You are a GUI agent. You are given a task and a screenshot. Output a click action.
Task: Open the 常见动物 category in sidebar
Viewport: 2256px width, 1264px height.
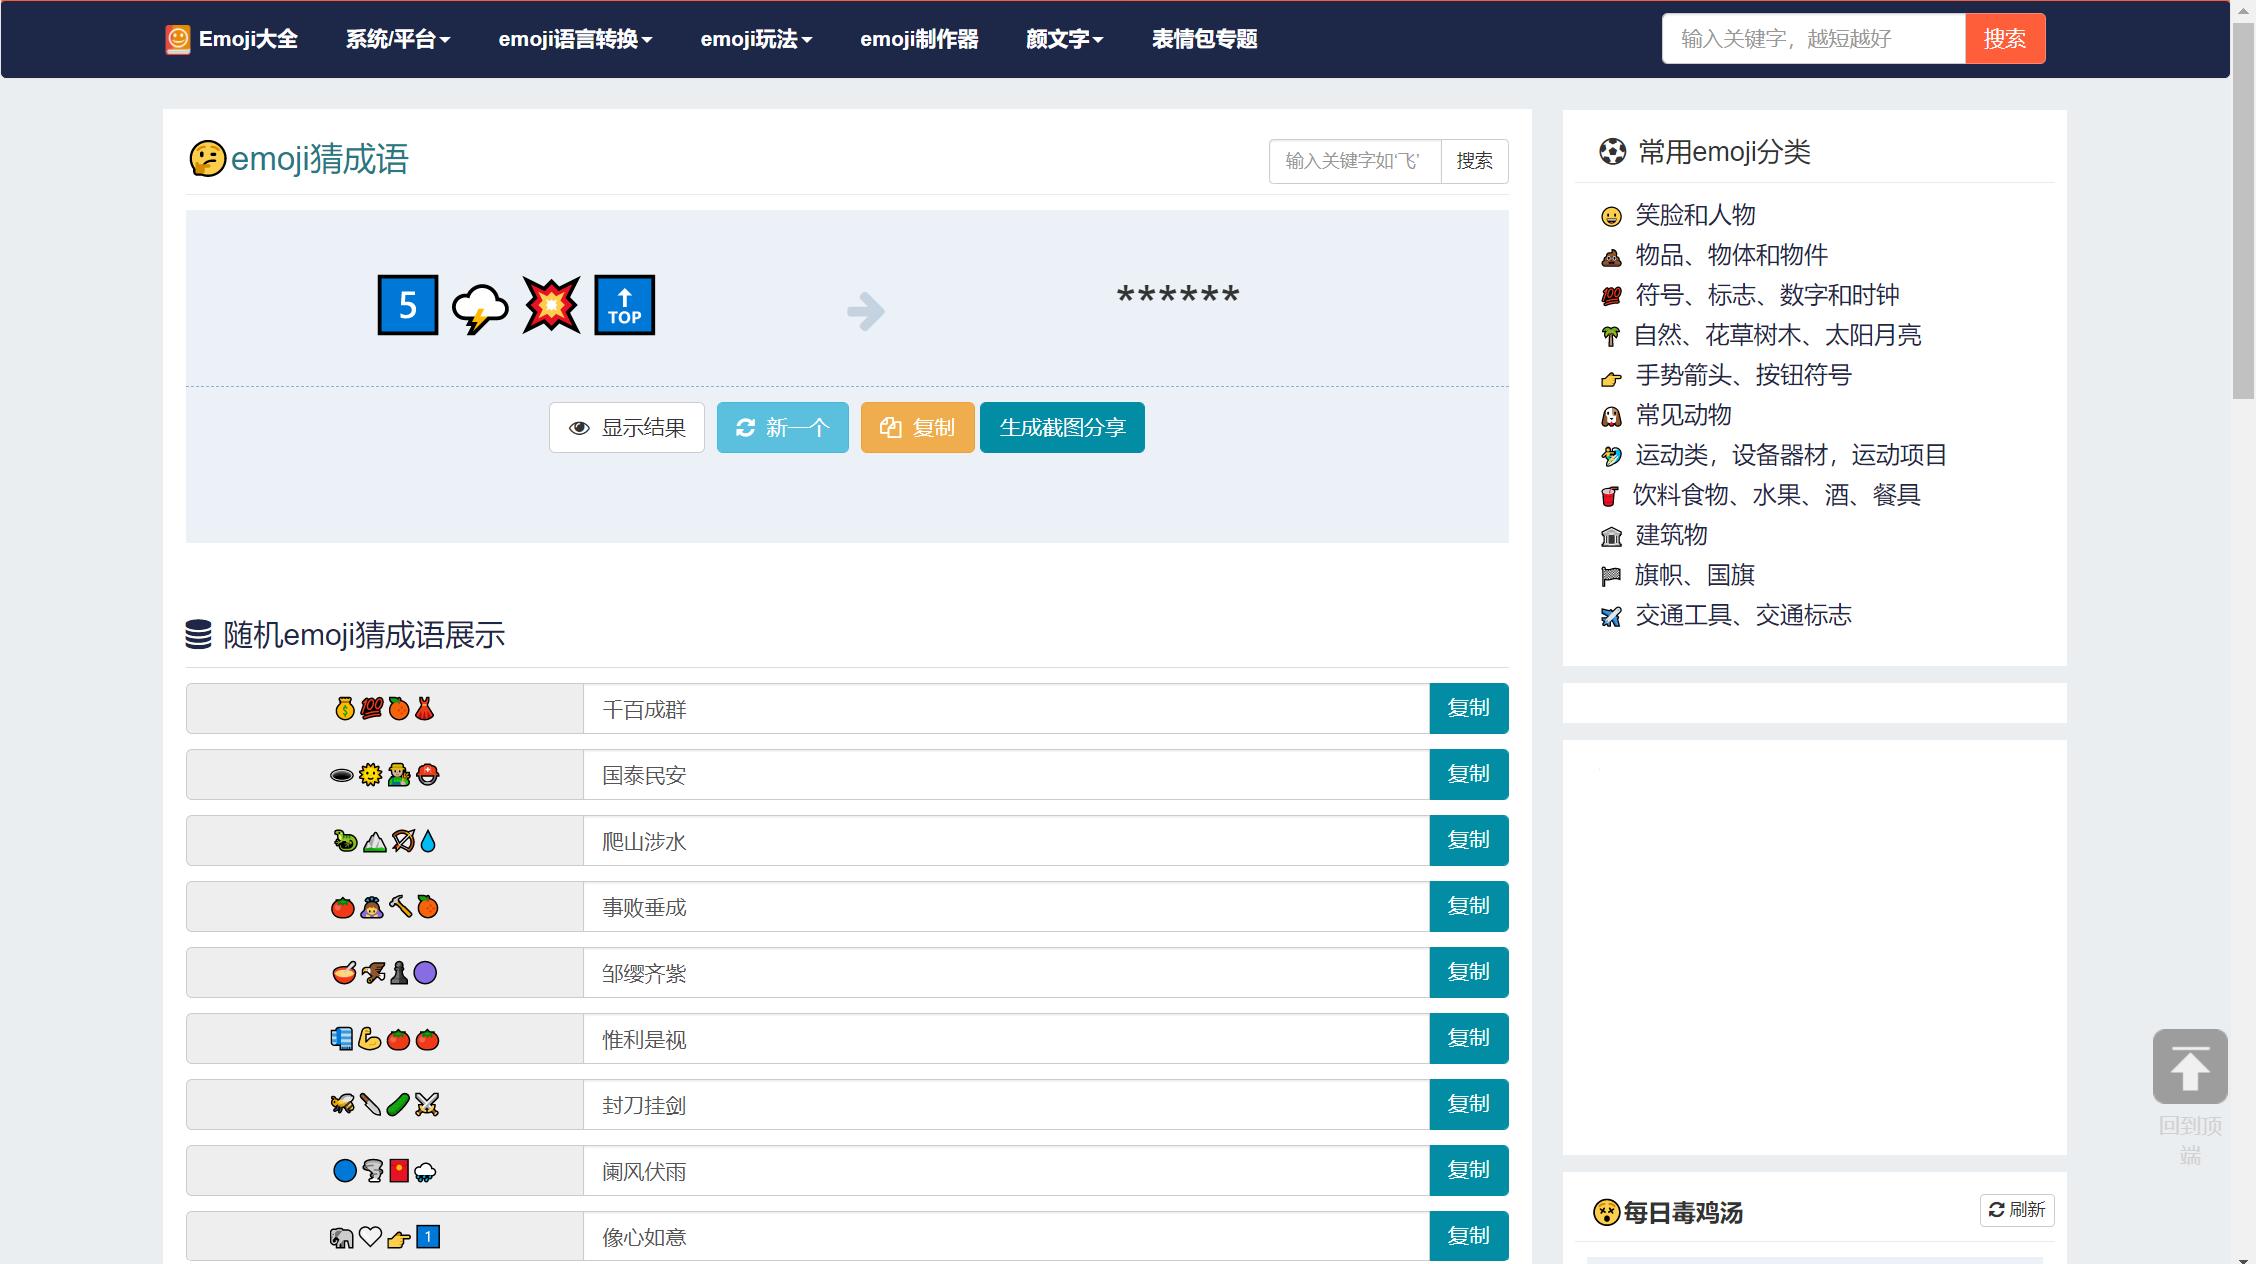[x=1682, y=416]
